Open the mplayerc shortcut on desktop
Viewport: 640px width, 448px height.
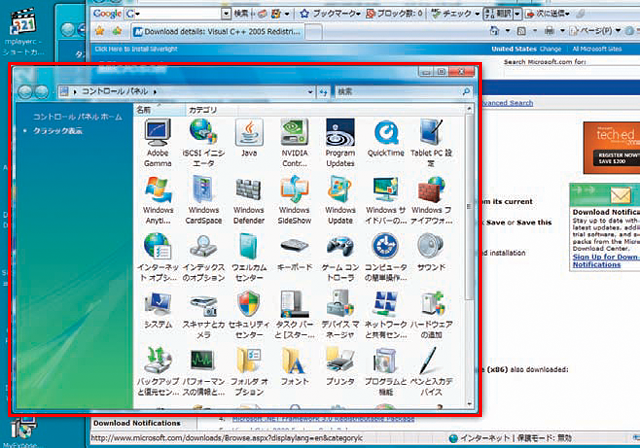click(x=23, y=32)
